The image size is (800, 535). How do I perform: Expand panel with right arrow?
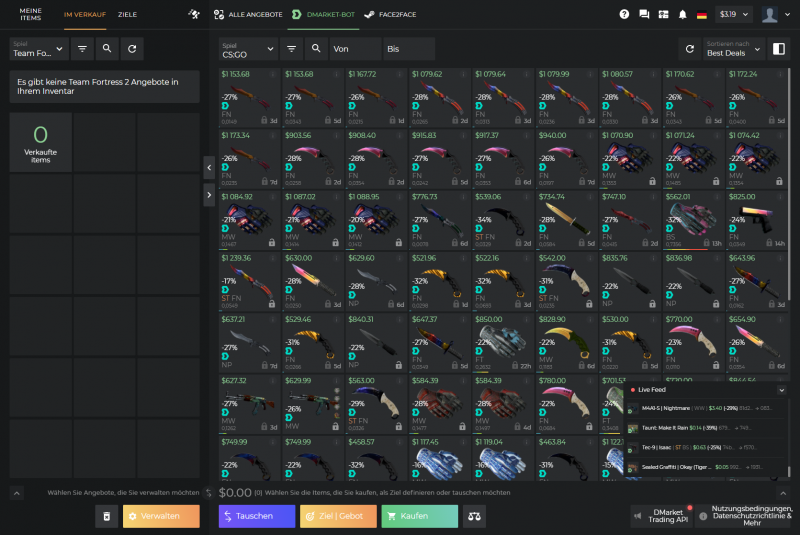(209, 195)
